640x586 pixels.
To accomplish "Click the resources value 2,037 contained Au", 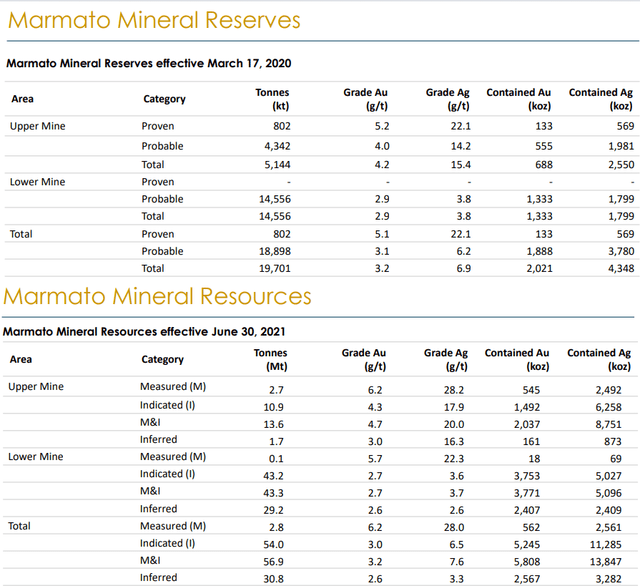I will click(527, 424).
